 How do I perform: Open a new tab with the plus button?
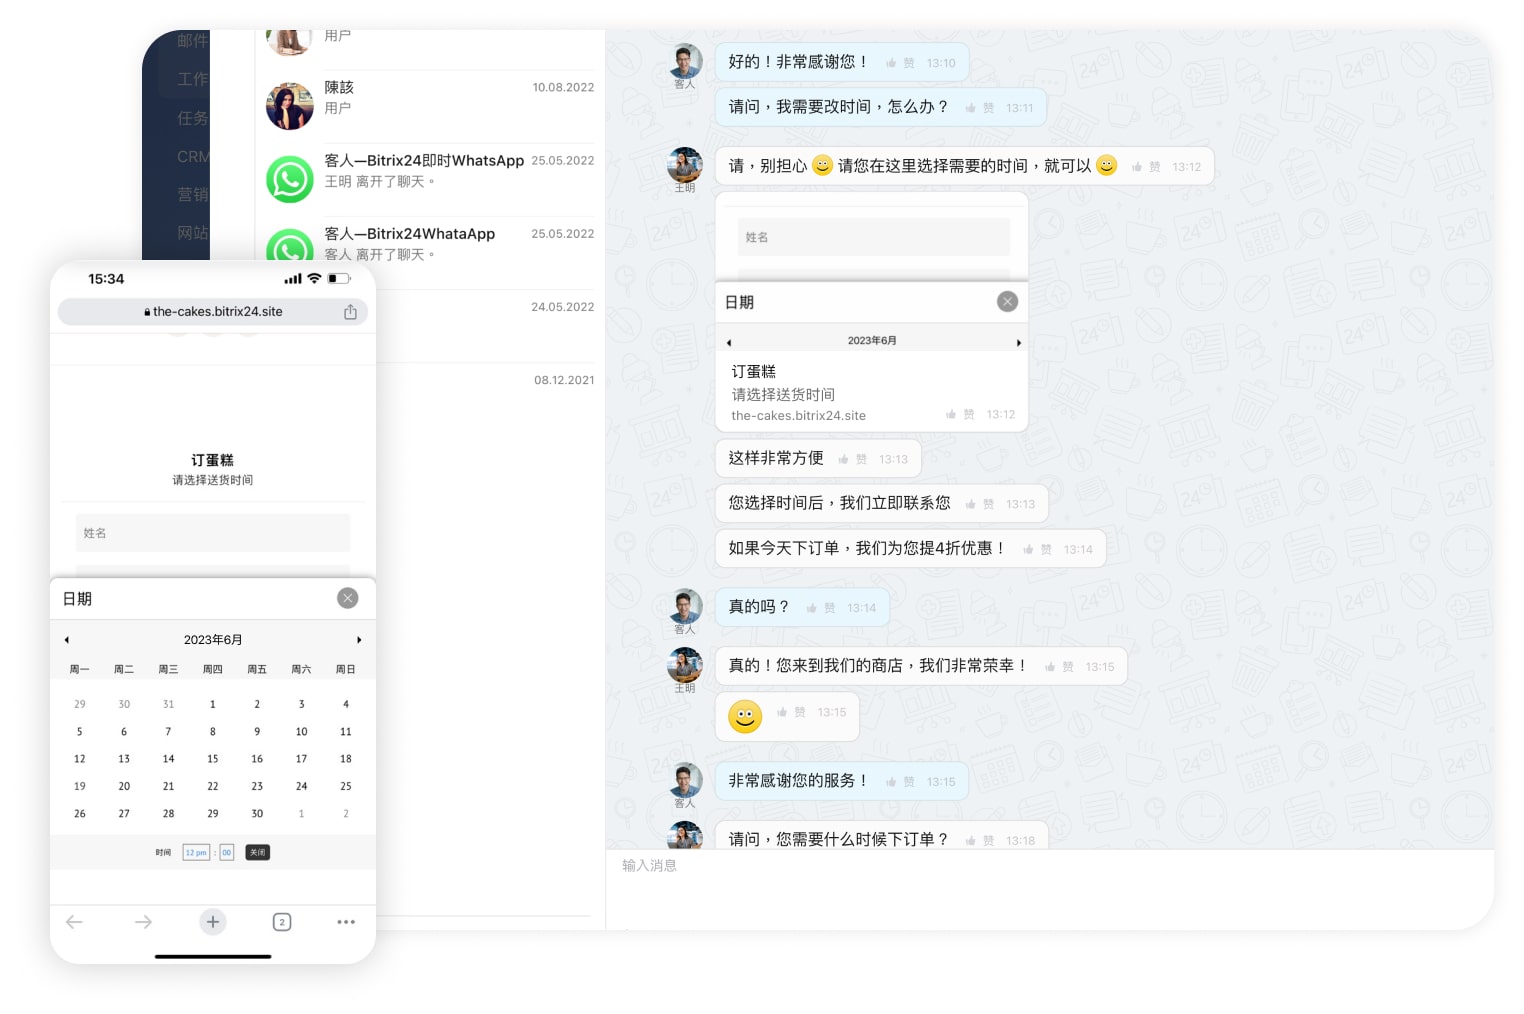213,922
